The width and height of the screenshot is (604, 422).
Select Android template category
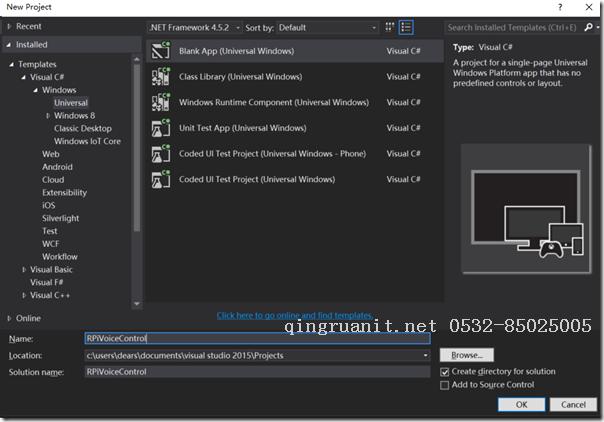click(57, 167)
